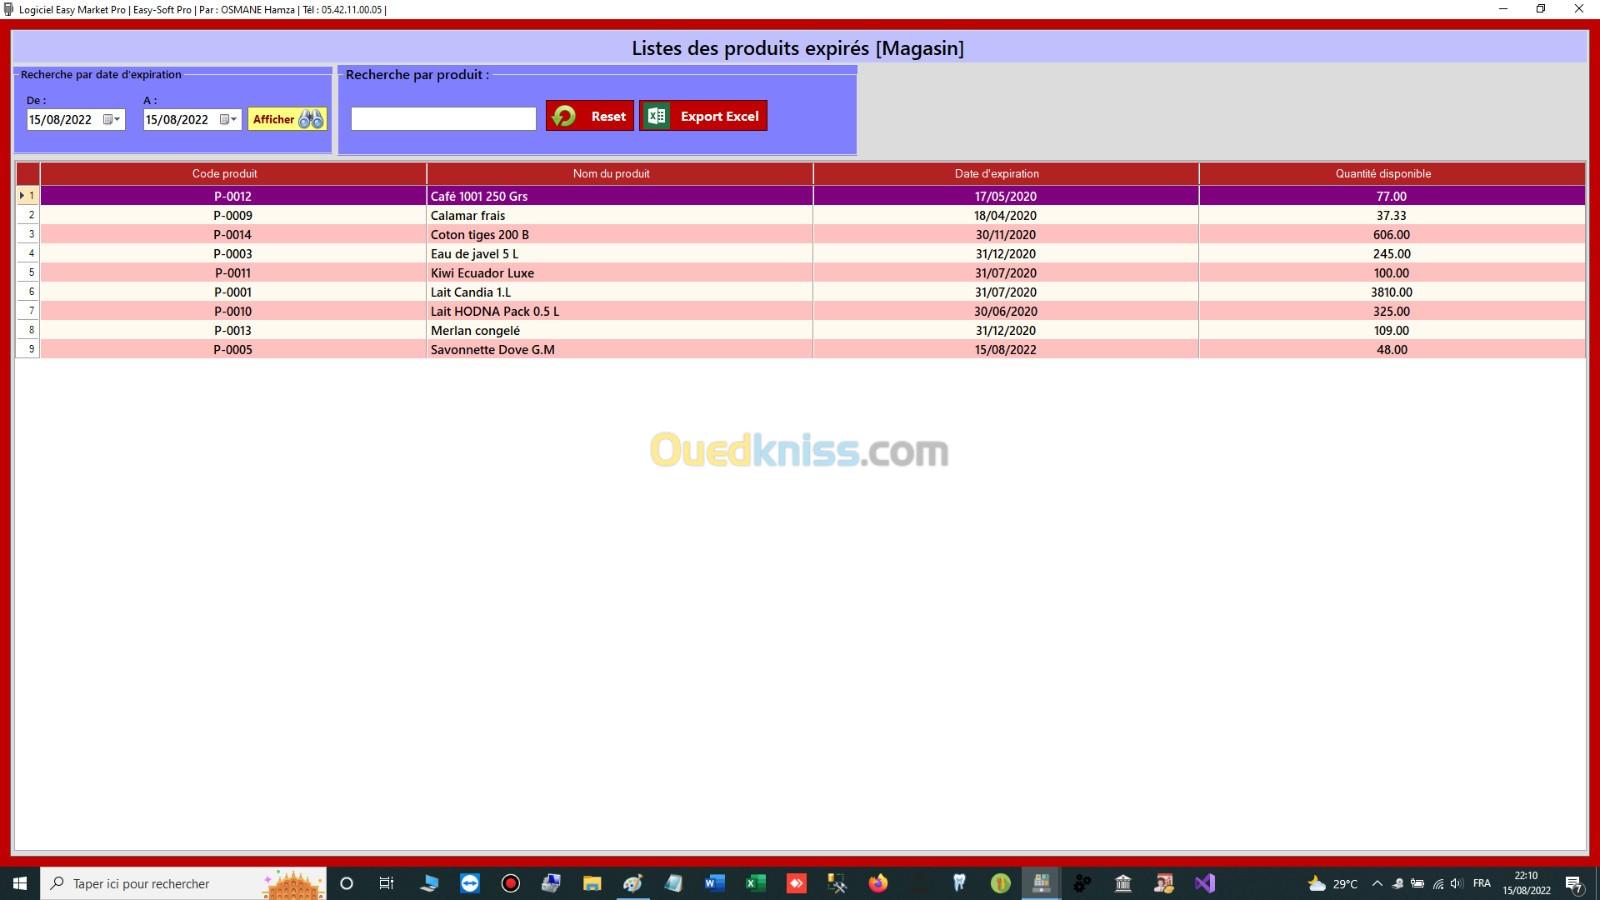Open Excel from the taskbar
Image resolution: width=1600 pixels, height=900 pixels.
(x=755, y=883)
